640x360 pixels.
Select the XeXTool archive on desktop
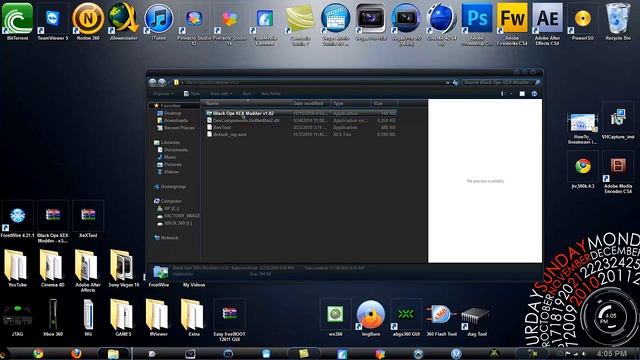(x=88, y=219)
